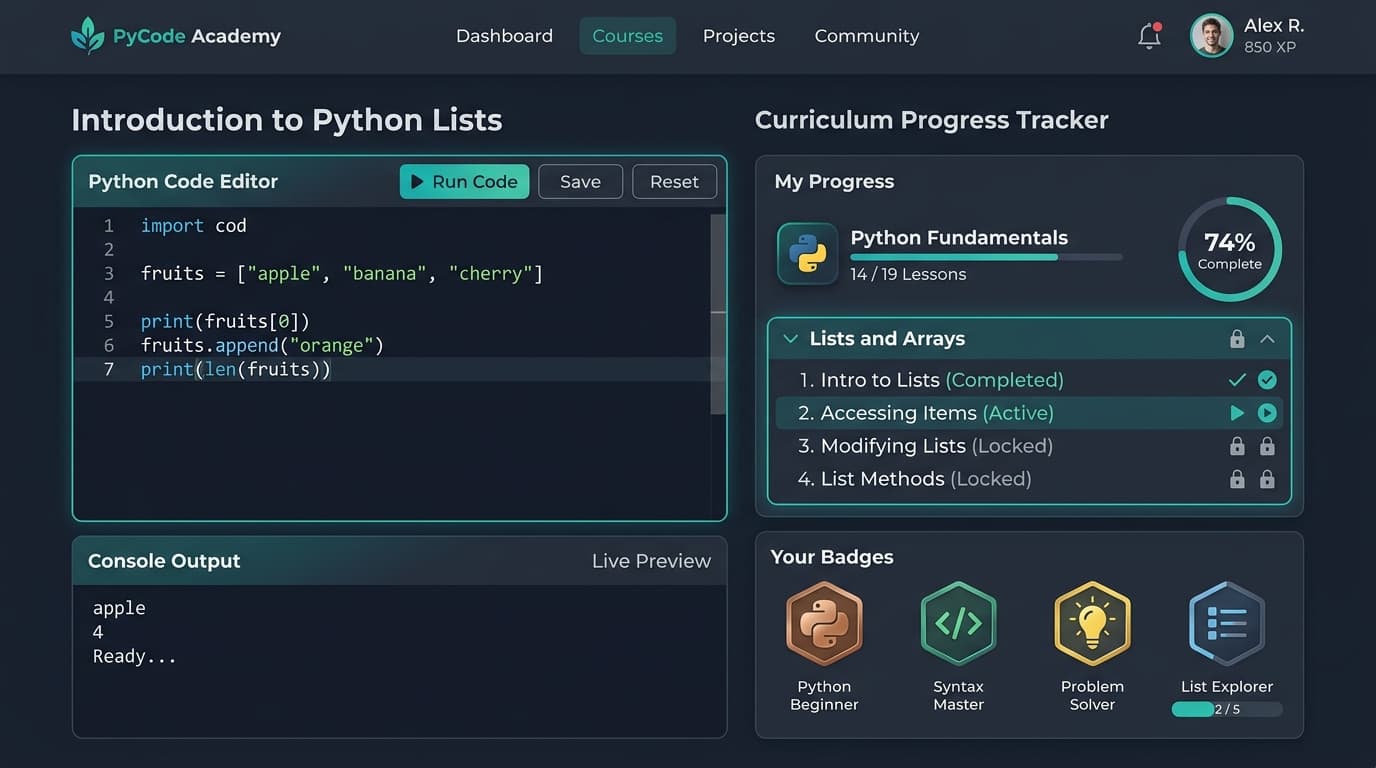The width and height of the screenshot is (1376, 768).
Task: Open Alex R.'s profile avatar
Action: point(1211,36)
